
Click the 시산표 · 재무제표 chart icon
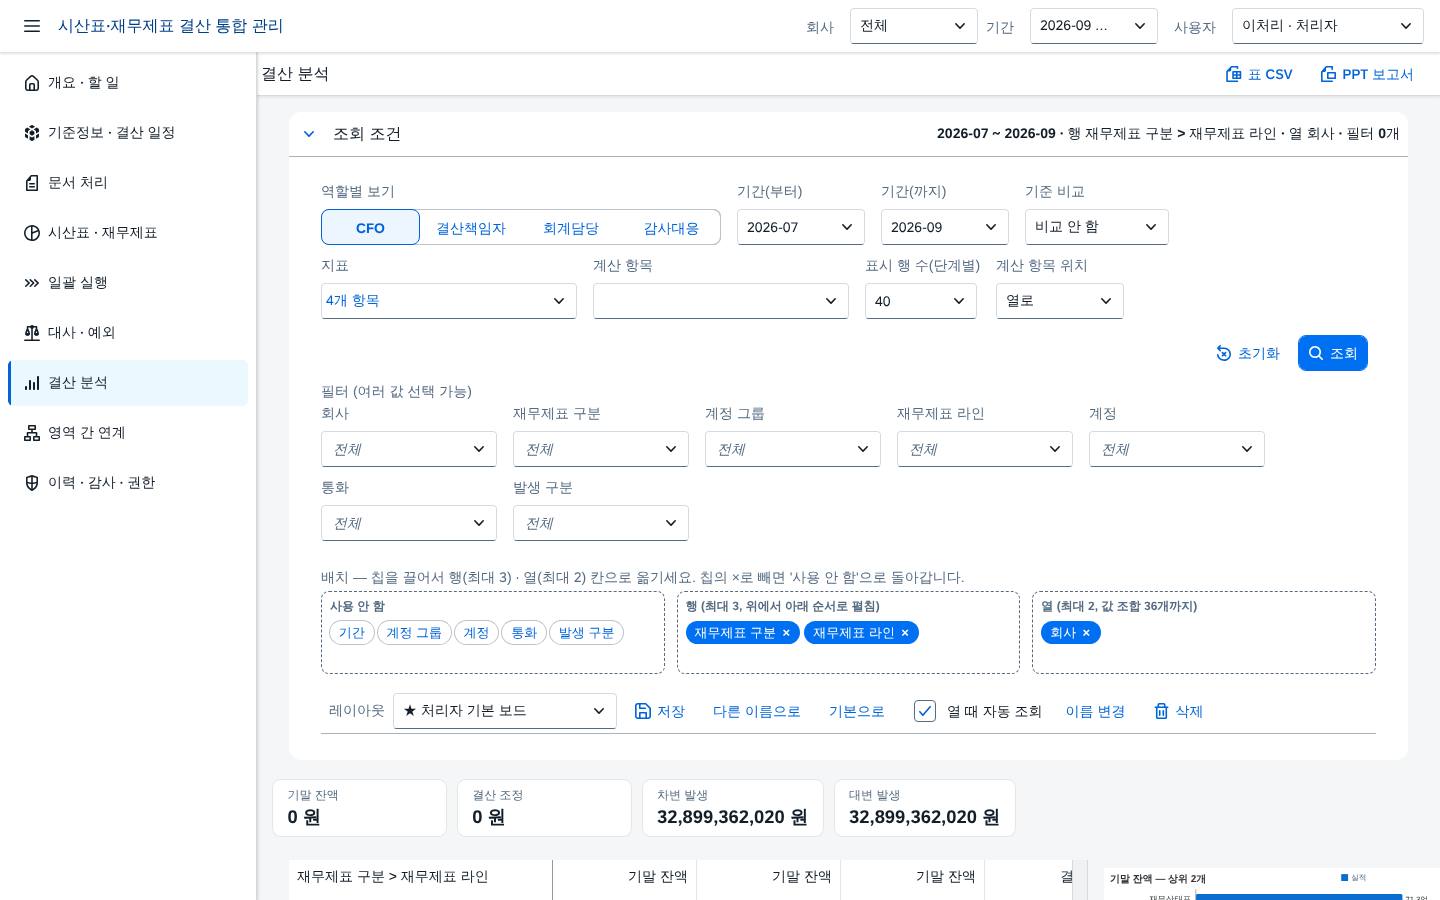click(32, 233)
